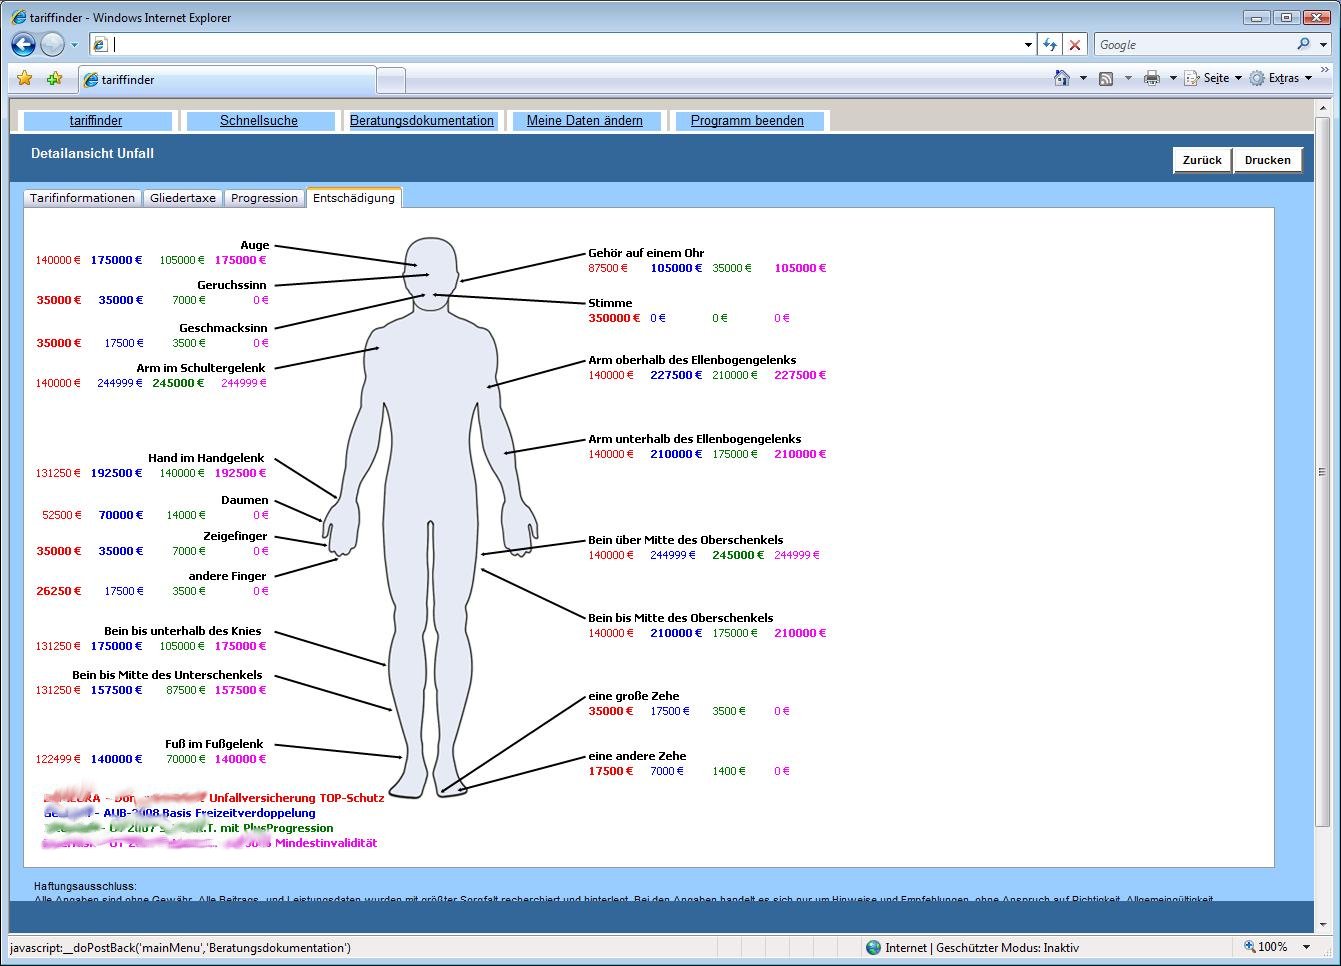Click the Internet zone globe icon
The image size is (1341, 966).
pyautogui.click(x=873, y=947)
